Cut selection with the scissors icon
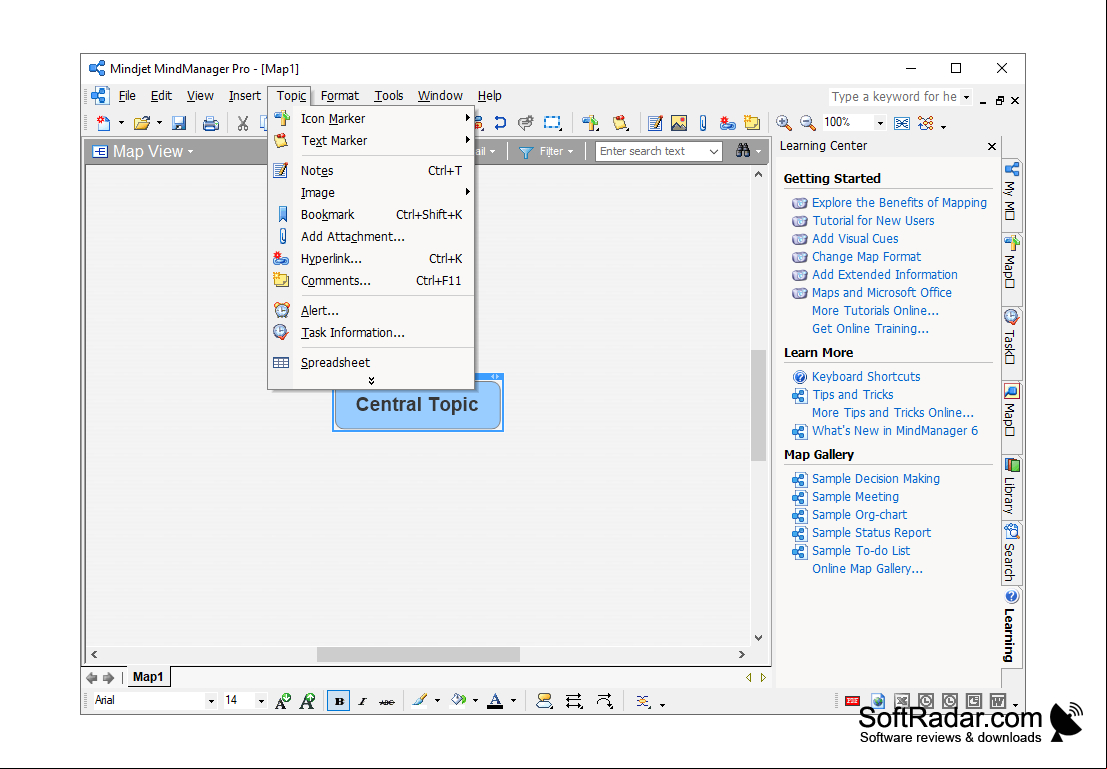1107x769 pixels. tap(243, 124)
